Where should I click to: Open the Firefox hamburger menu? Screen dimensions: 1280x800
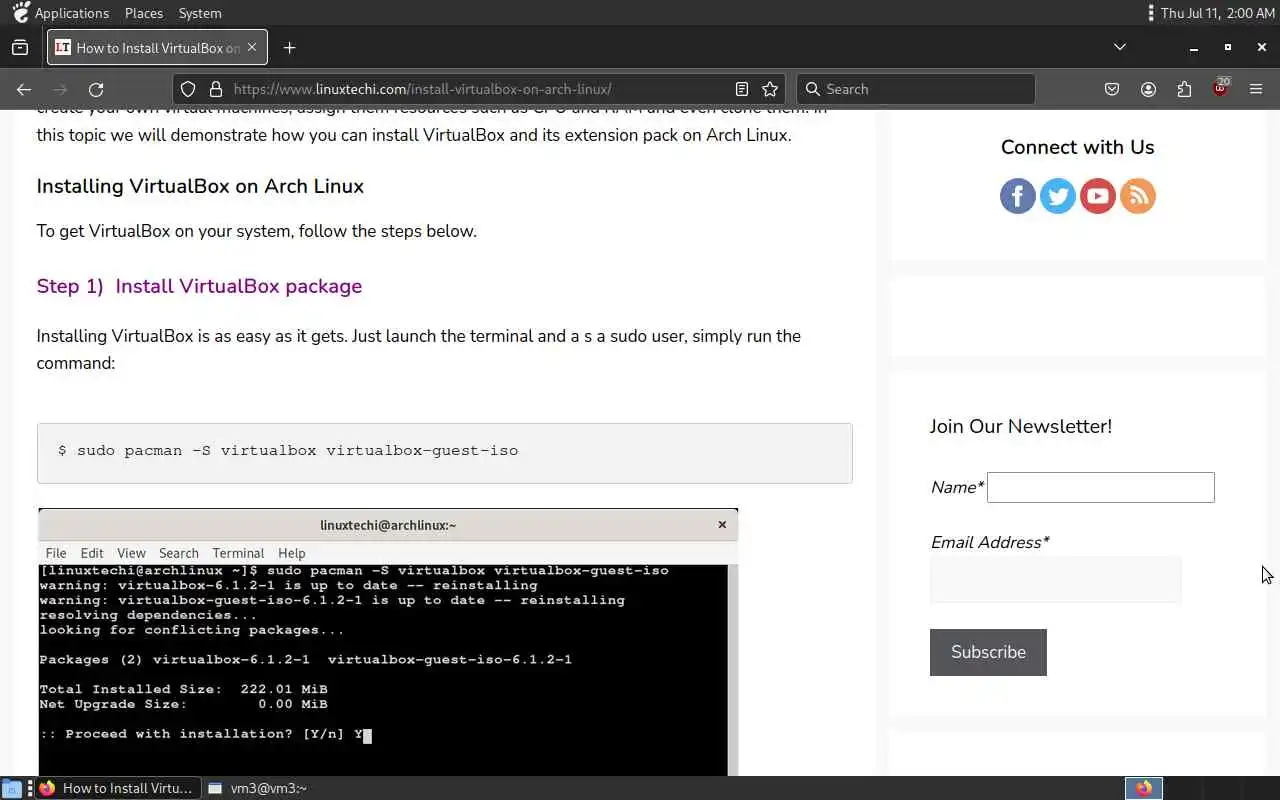[1256, 89]
